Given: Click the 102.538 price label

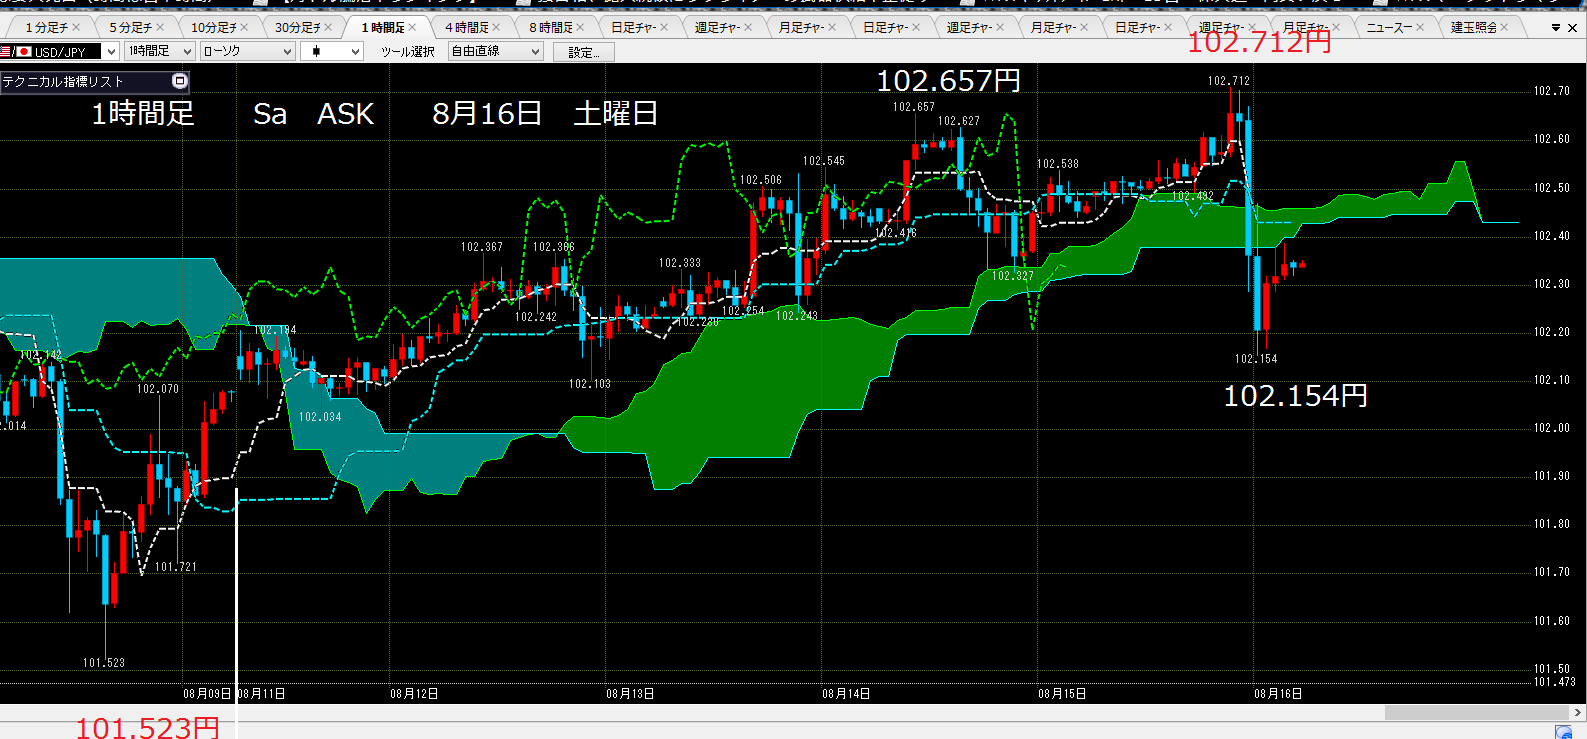Looking at the screenshot, I should click(1058, 164).
